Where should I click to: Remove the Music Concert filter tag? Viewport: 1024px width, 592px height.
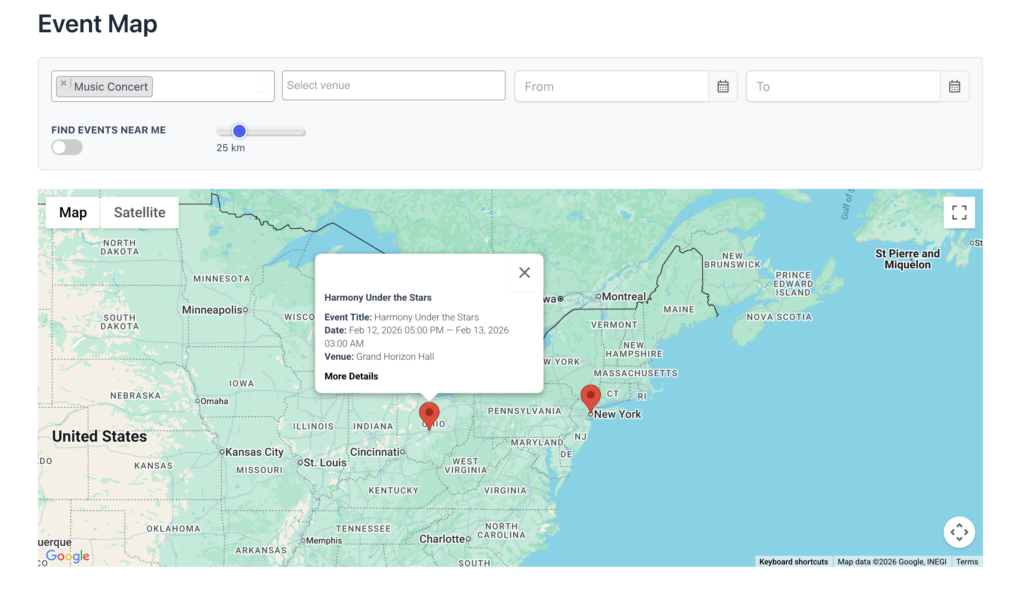pos(64,85)
